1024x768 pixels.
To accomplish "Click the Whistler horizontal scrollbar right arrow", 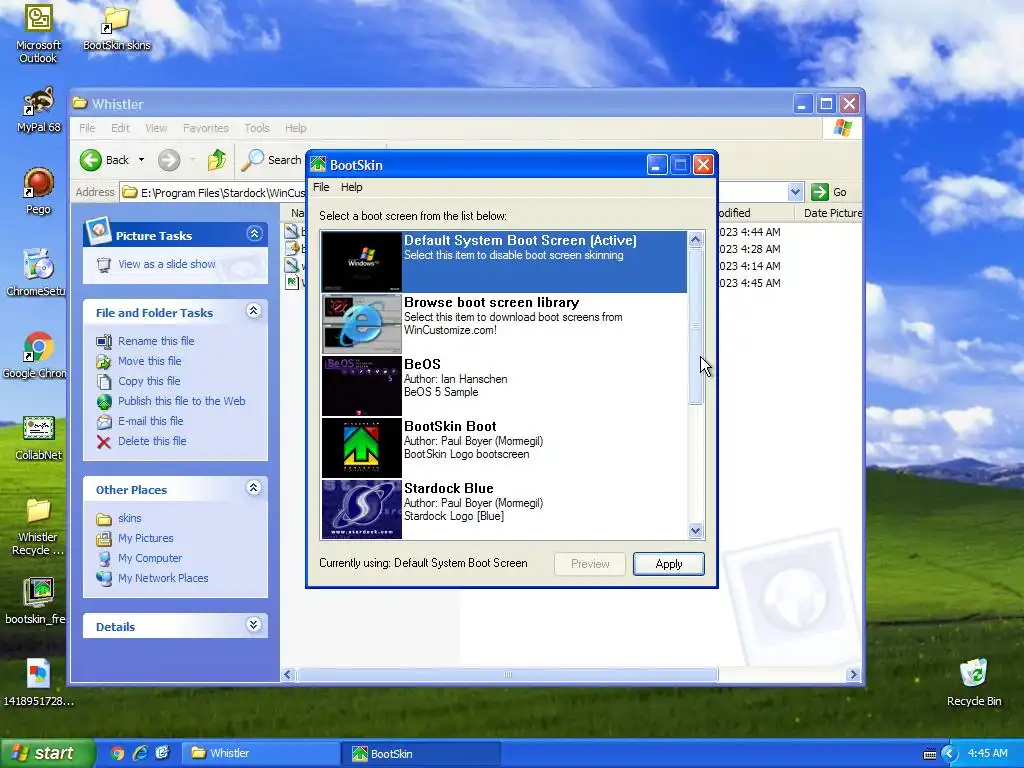I will (853, 675).
